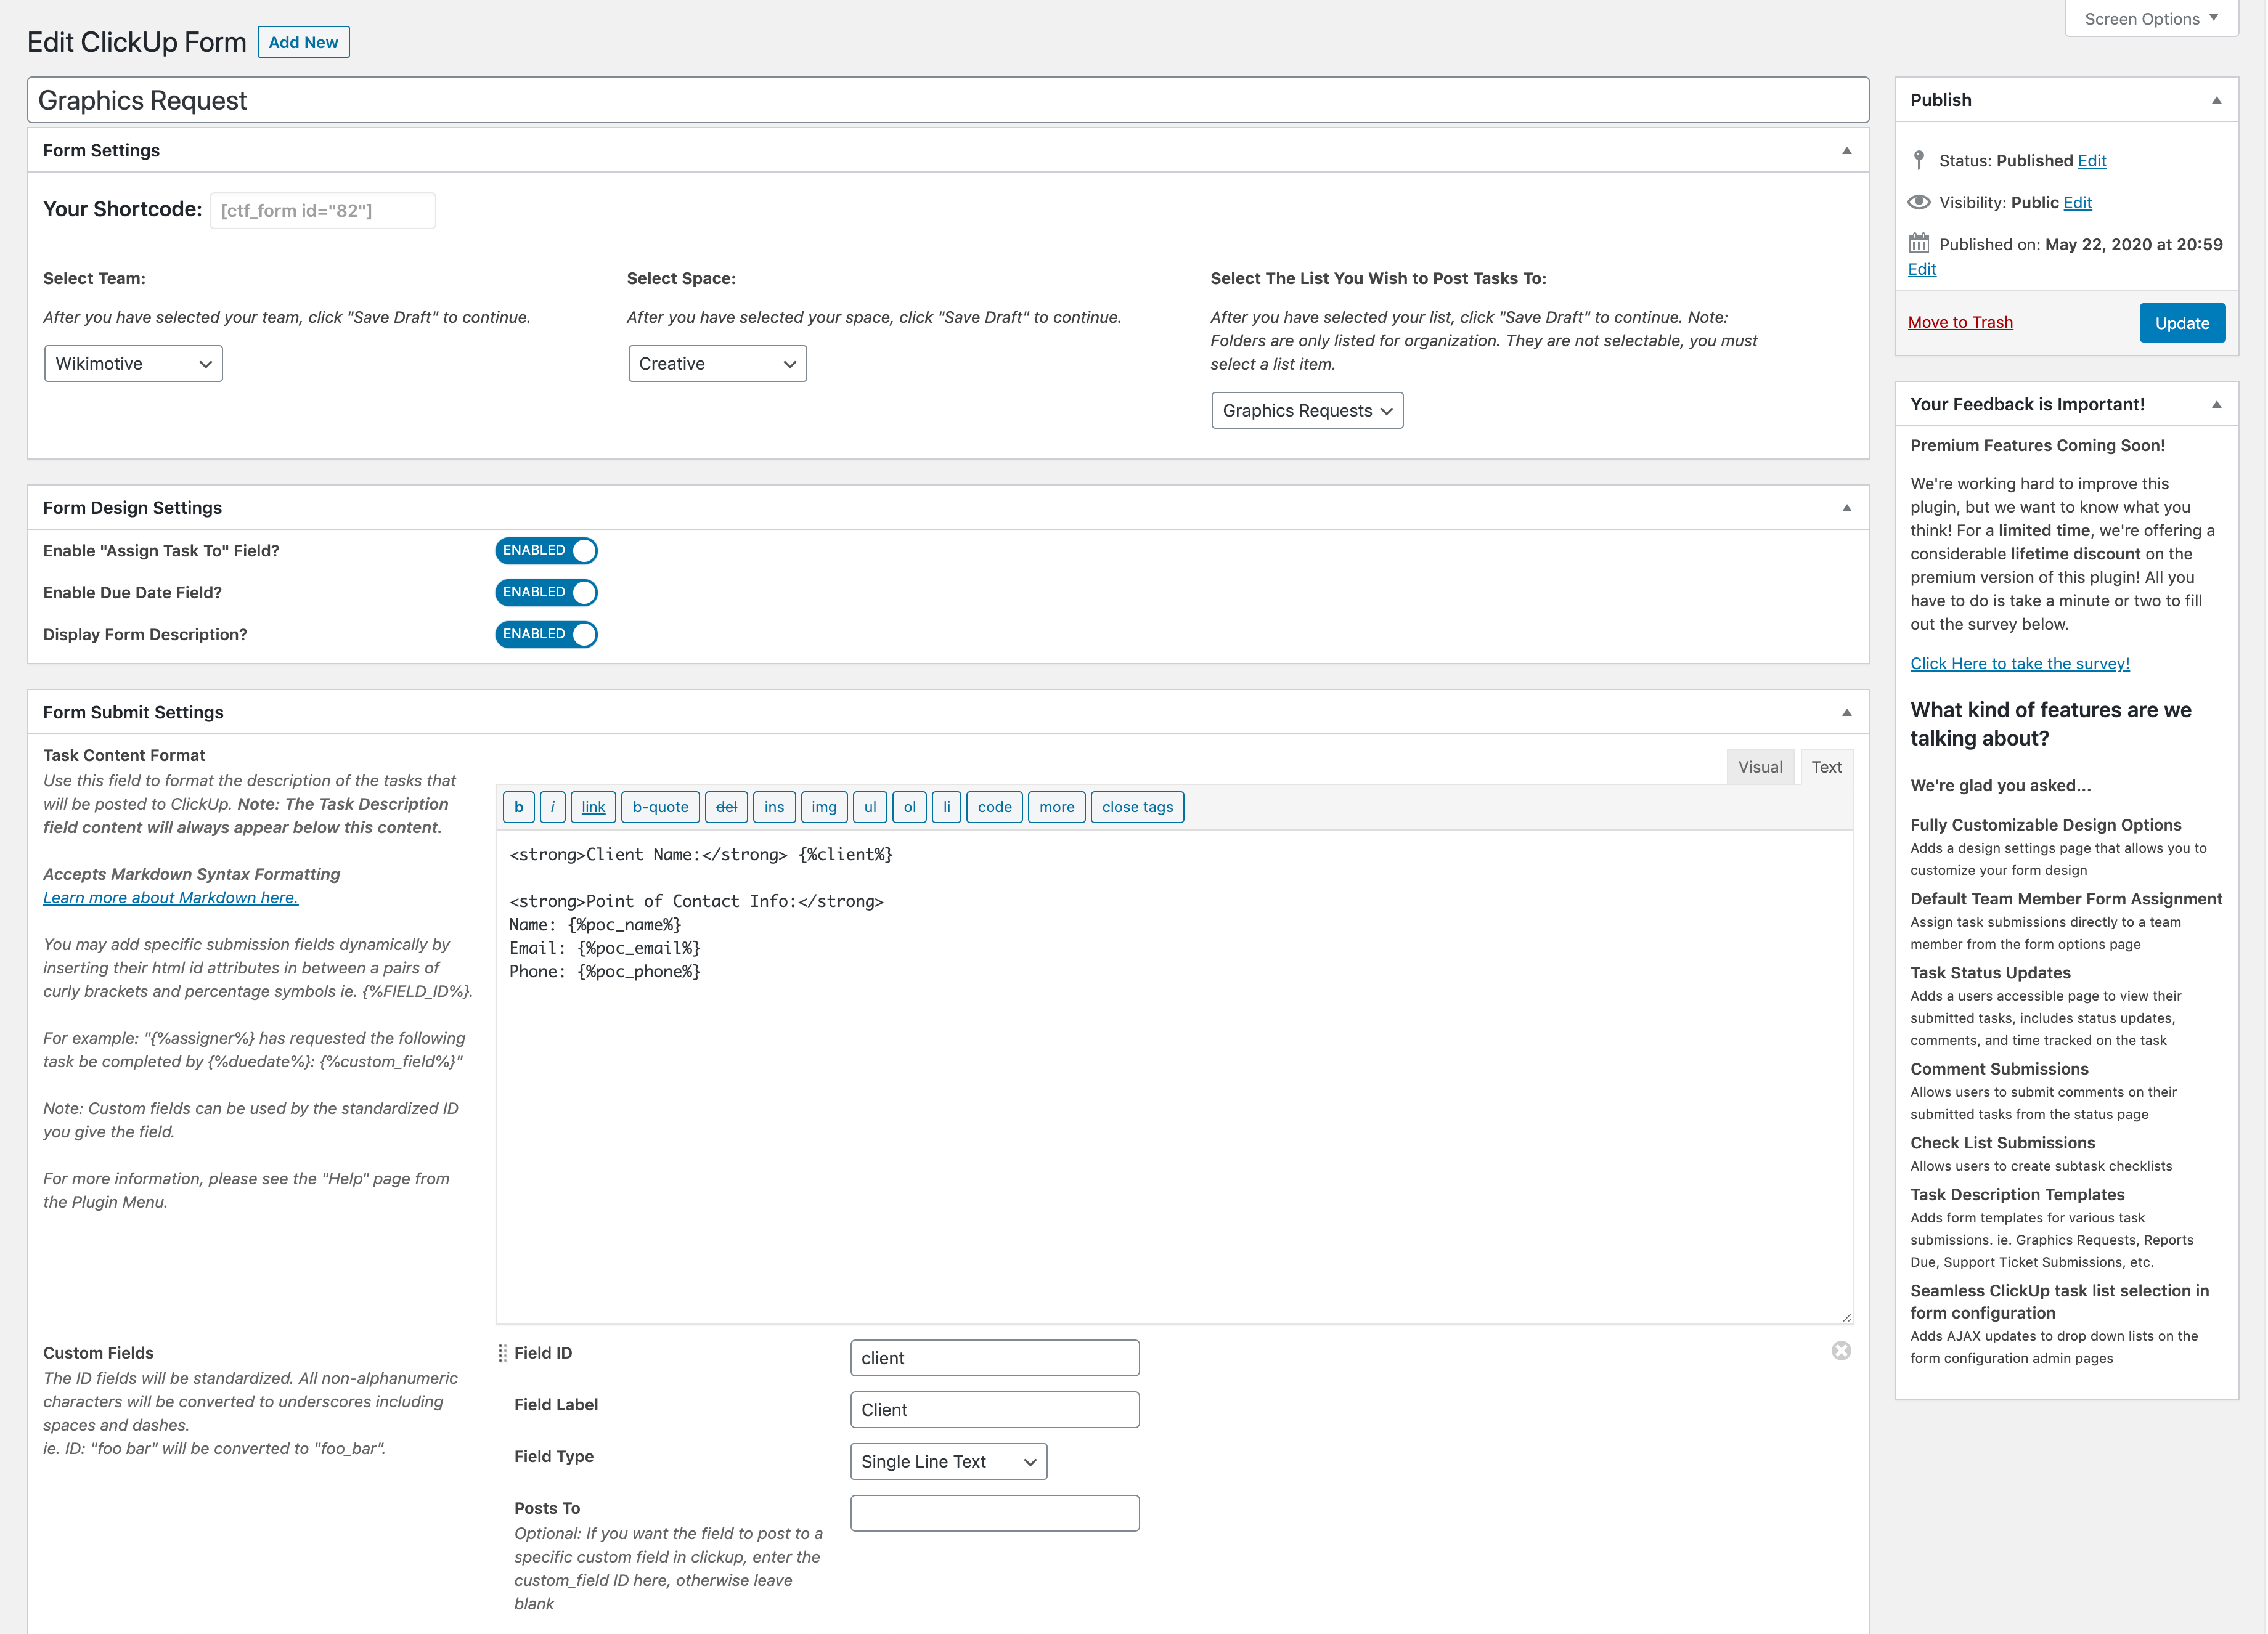Click the close tags button
This screenshot has width=2268, height=1634.
pyautogui.click(x=1137, y=807)
